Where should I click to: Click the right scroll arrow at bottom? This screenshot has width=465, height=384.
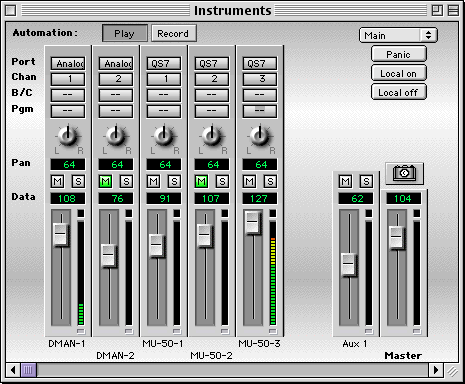click(436, 370)
